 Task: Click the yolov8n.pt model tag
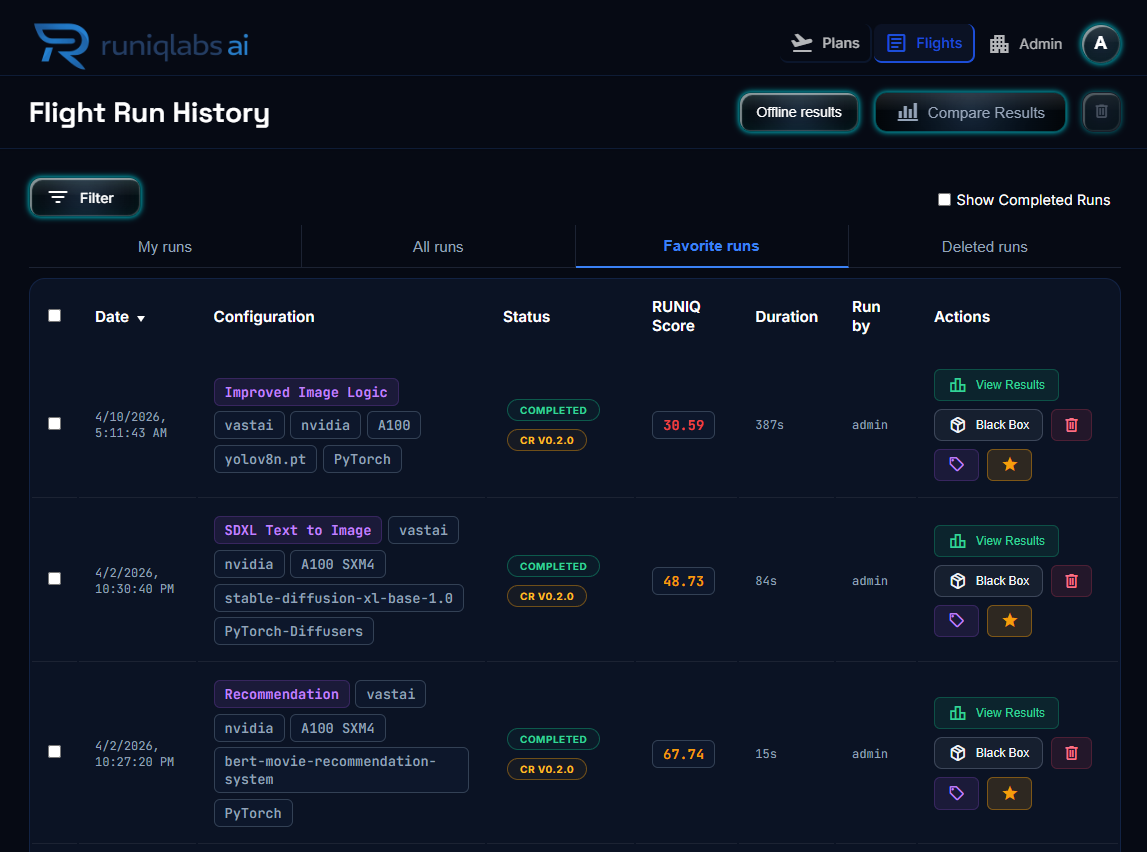(265, 459)
